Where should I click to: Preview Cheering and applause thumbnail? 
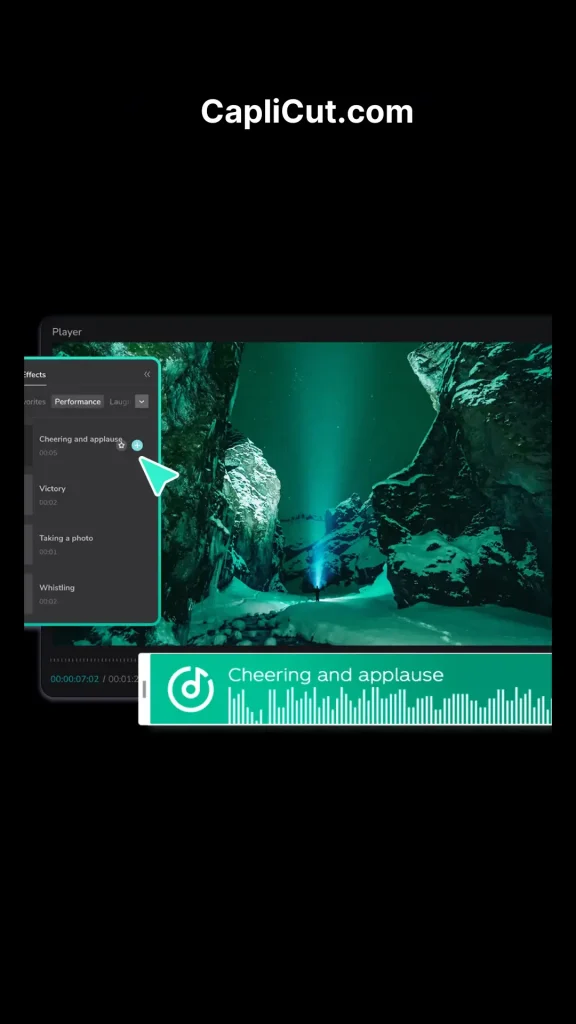pos(28,445)
